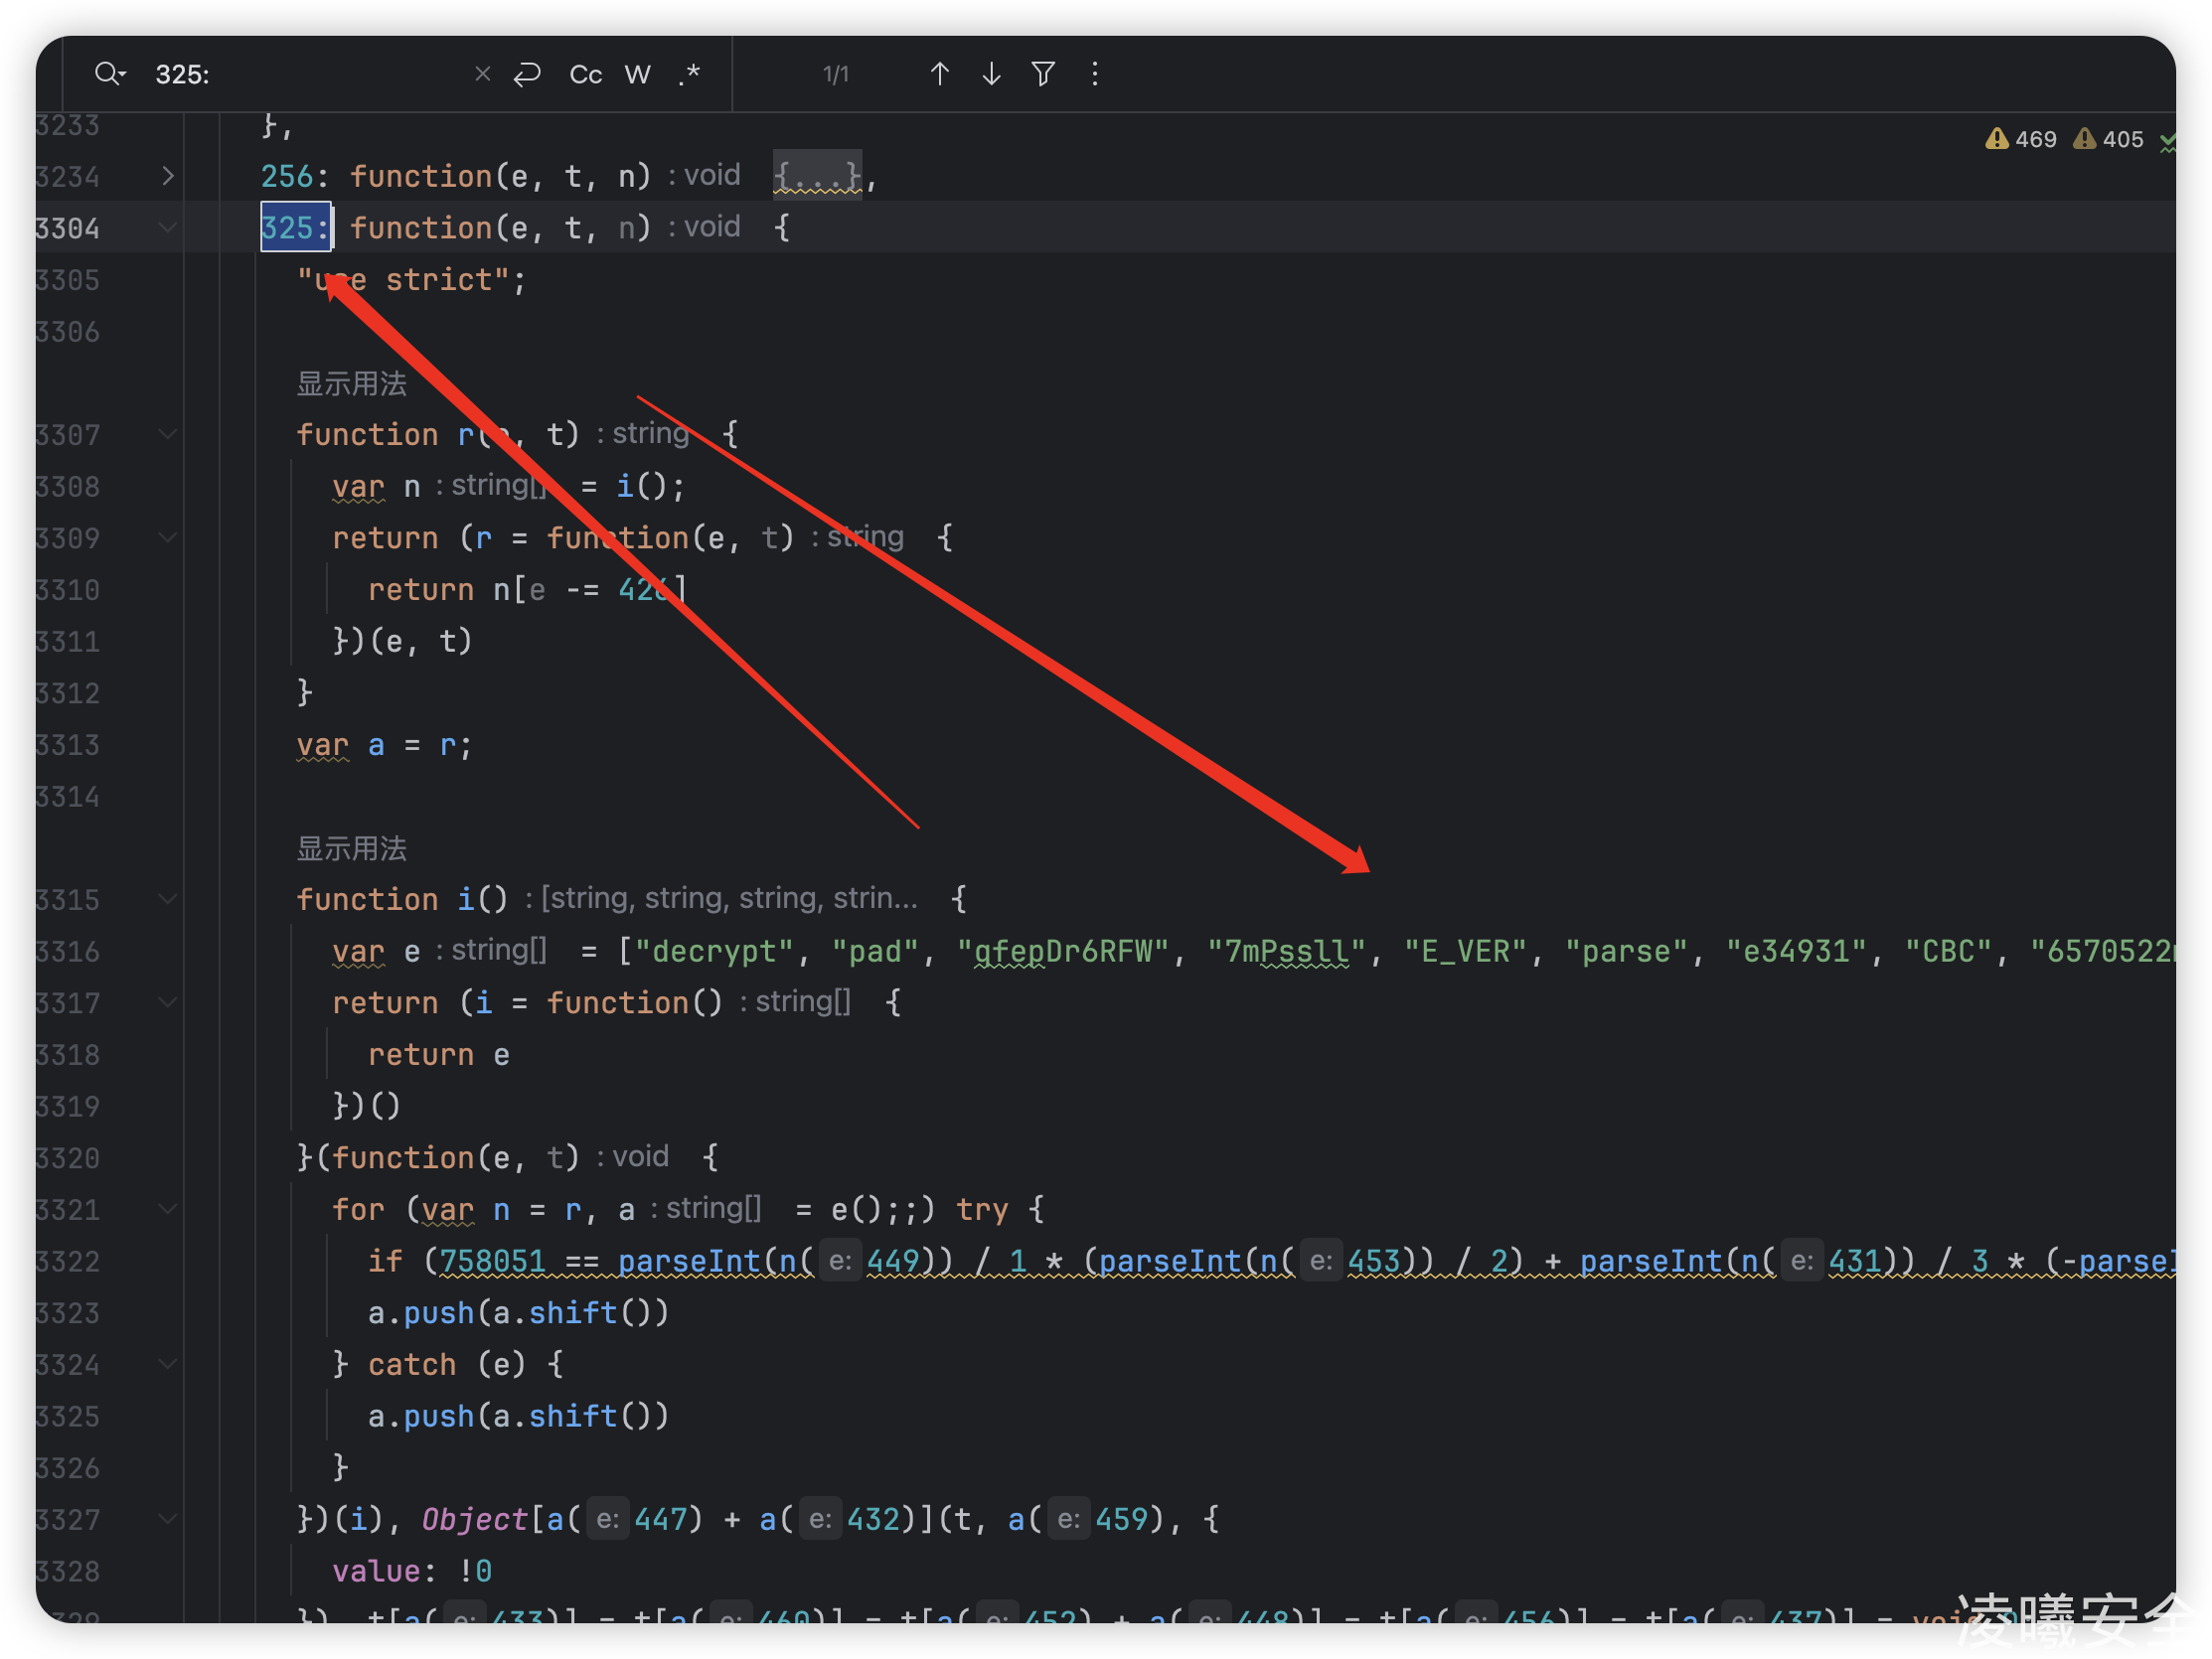The width and height of the screenshot is (2212, 1659).
Task: Collapse function block at line 3304
Action: coord(168,228)
